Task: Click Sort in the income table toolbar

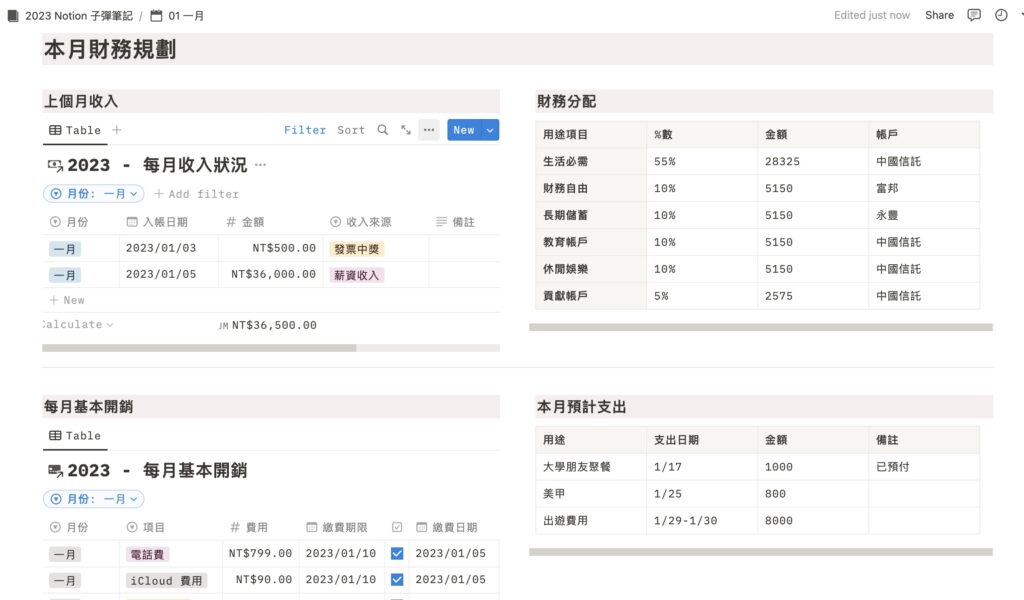Action: coord(351,130)
